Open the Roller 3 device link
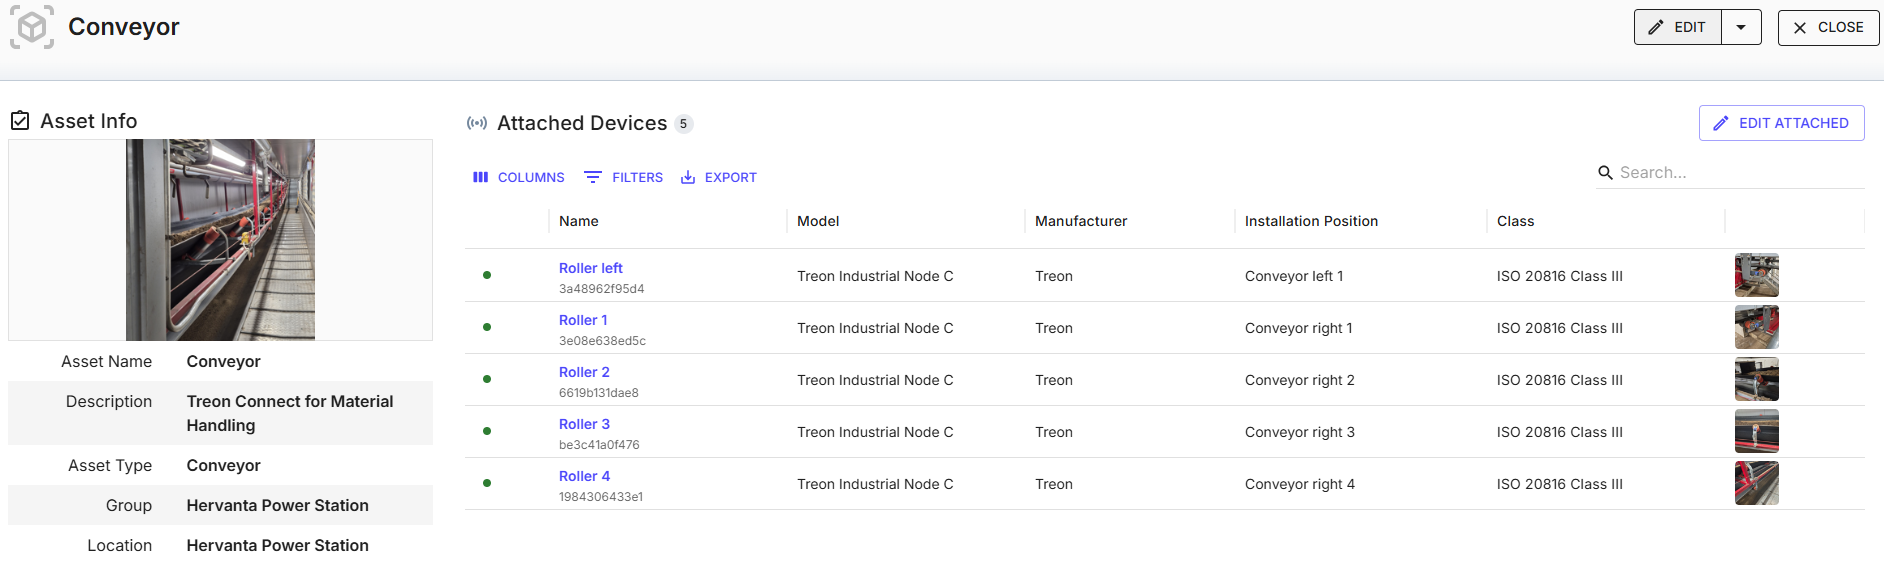 (584, 424)
